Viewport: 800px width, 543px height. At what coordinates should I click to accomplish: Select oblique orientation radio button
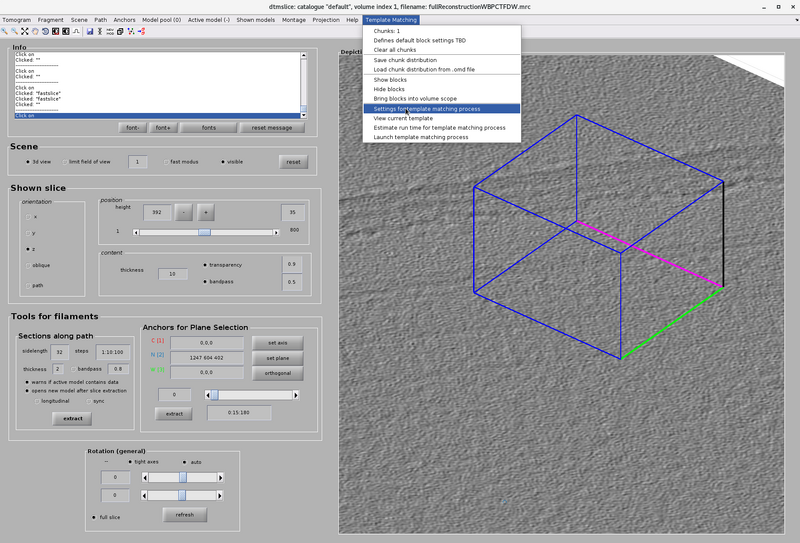tap(28, 265)
